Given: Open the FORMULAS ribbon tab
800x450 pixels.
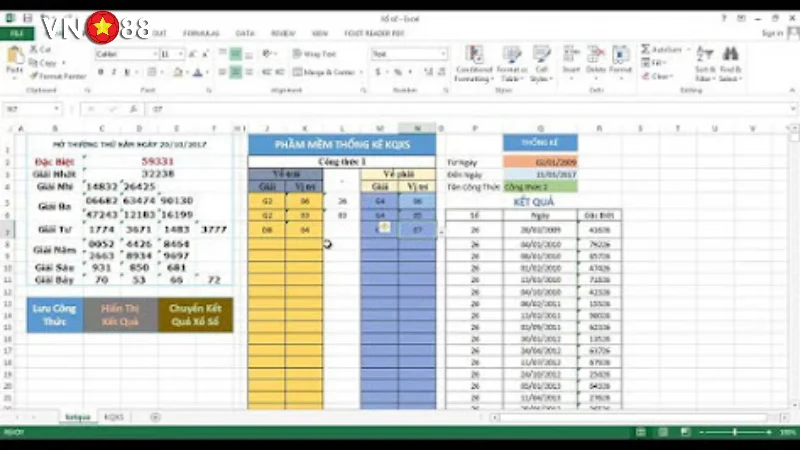Looking at the screenshot, I should click(204, 33).
